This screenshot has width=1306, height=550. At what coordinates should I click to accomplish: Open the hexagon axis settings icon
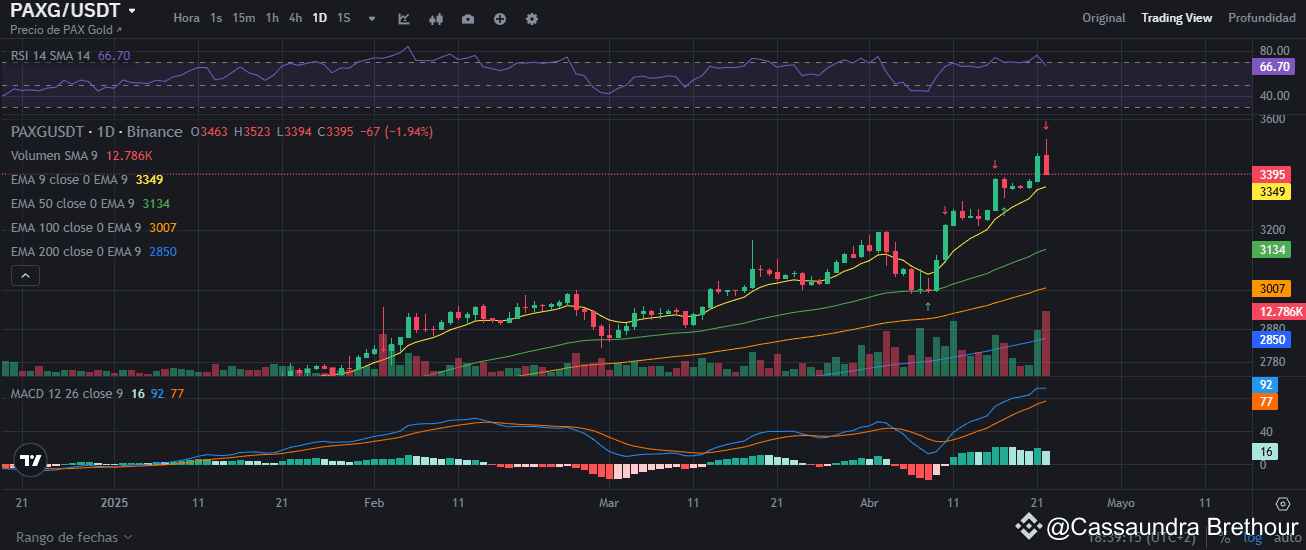click(1282, 504)
